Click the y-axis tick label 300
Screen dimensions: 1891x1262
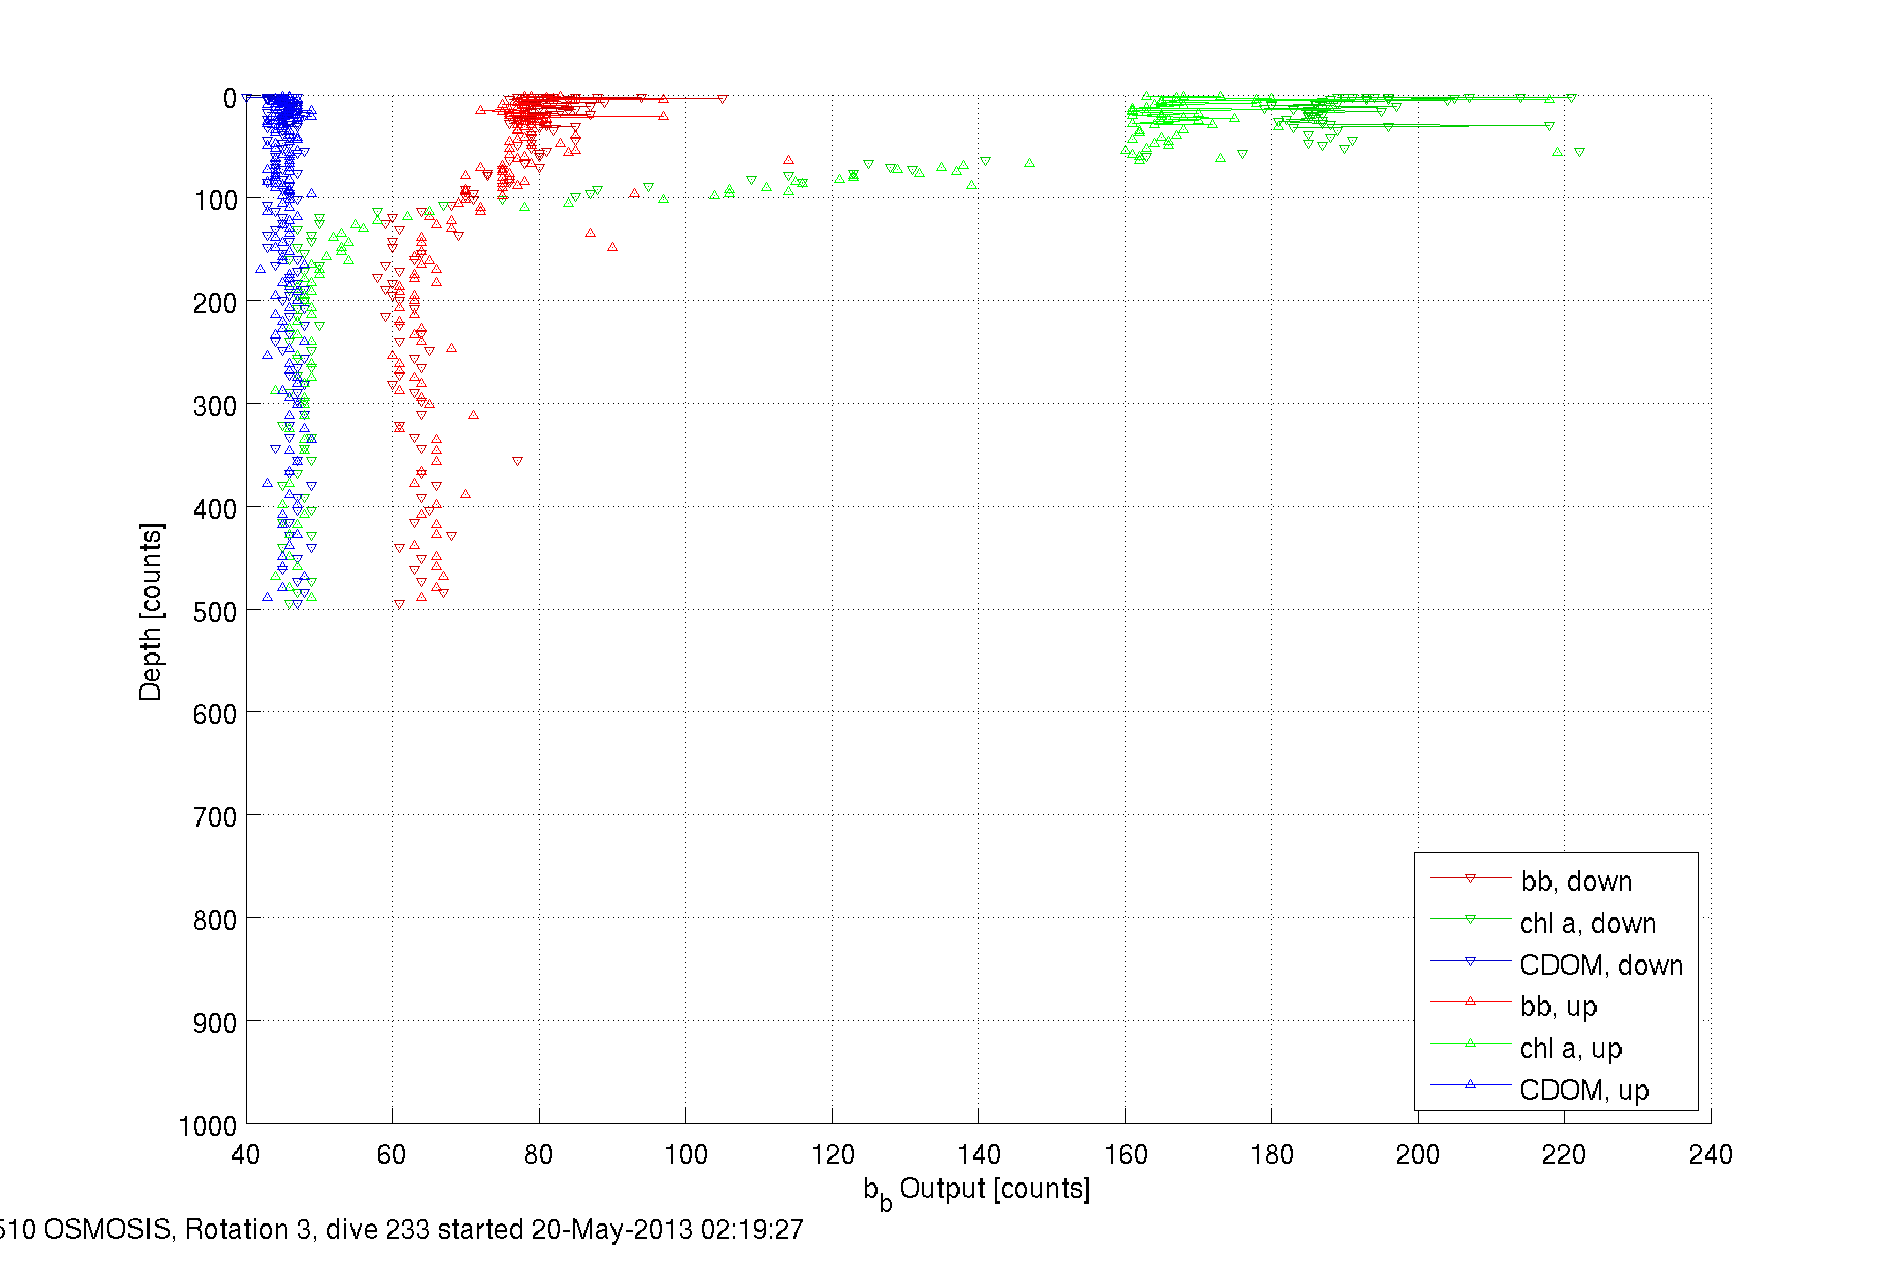[215, 406]
